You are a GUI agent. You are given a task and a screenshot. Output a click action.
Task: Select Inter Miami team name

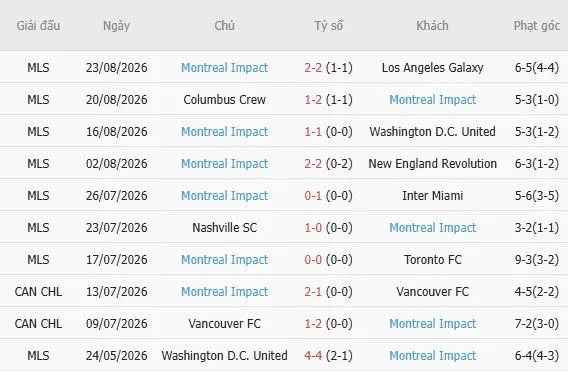point(433,196)
